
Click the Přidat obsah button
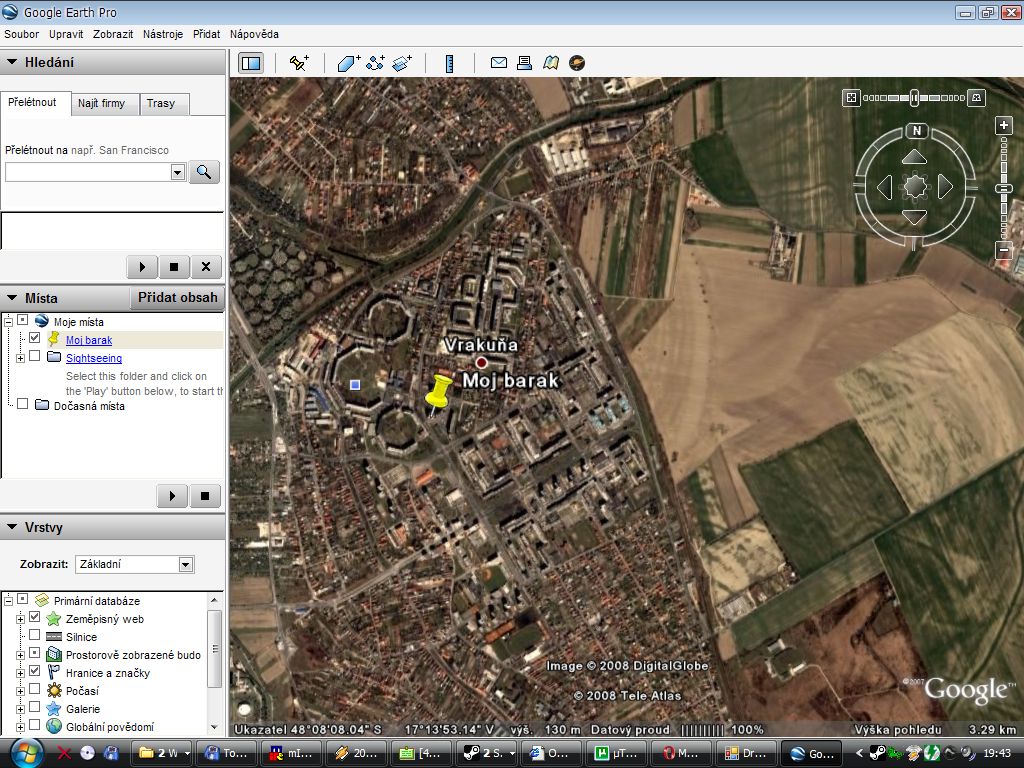click(178, 297)
